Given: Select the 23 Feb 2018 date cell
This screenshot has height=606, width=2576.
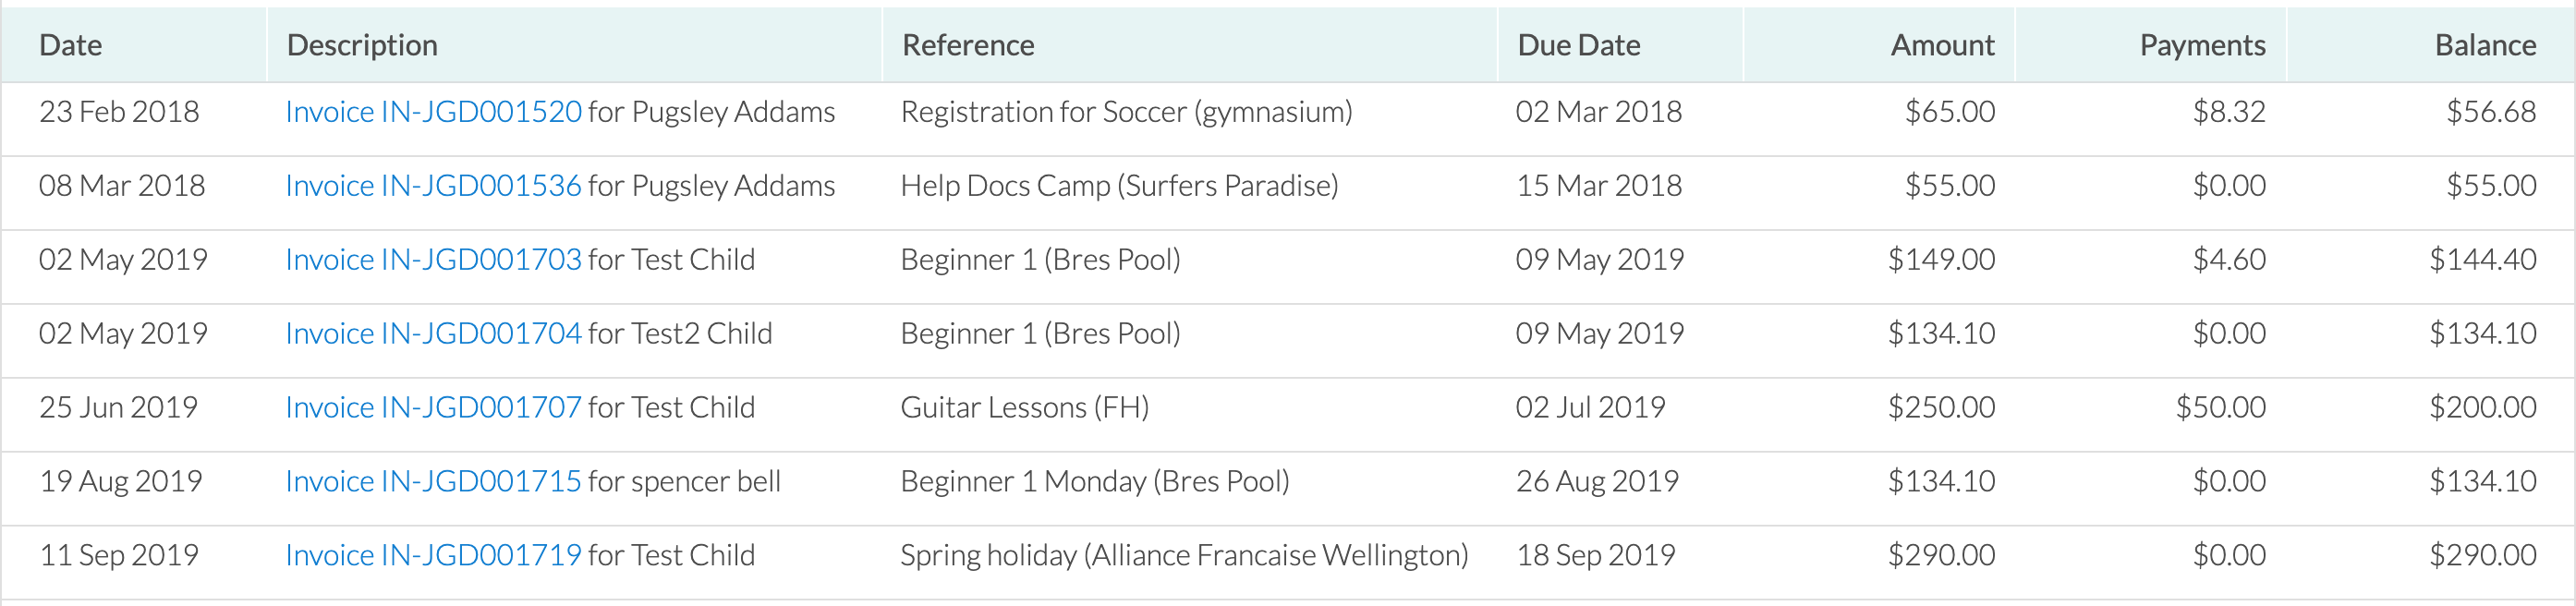Looking at the screenshot, I should pos(119,112).
